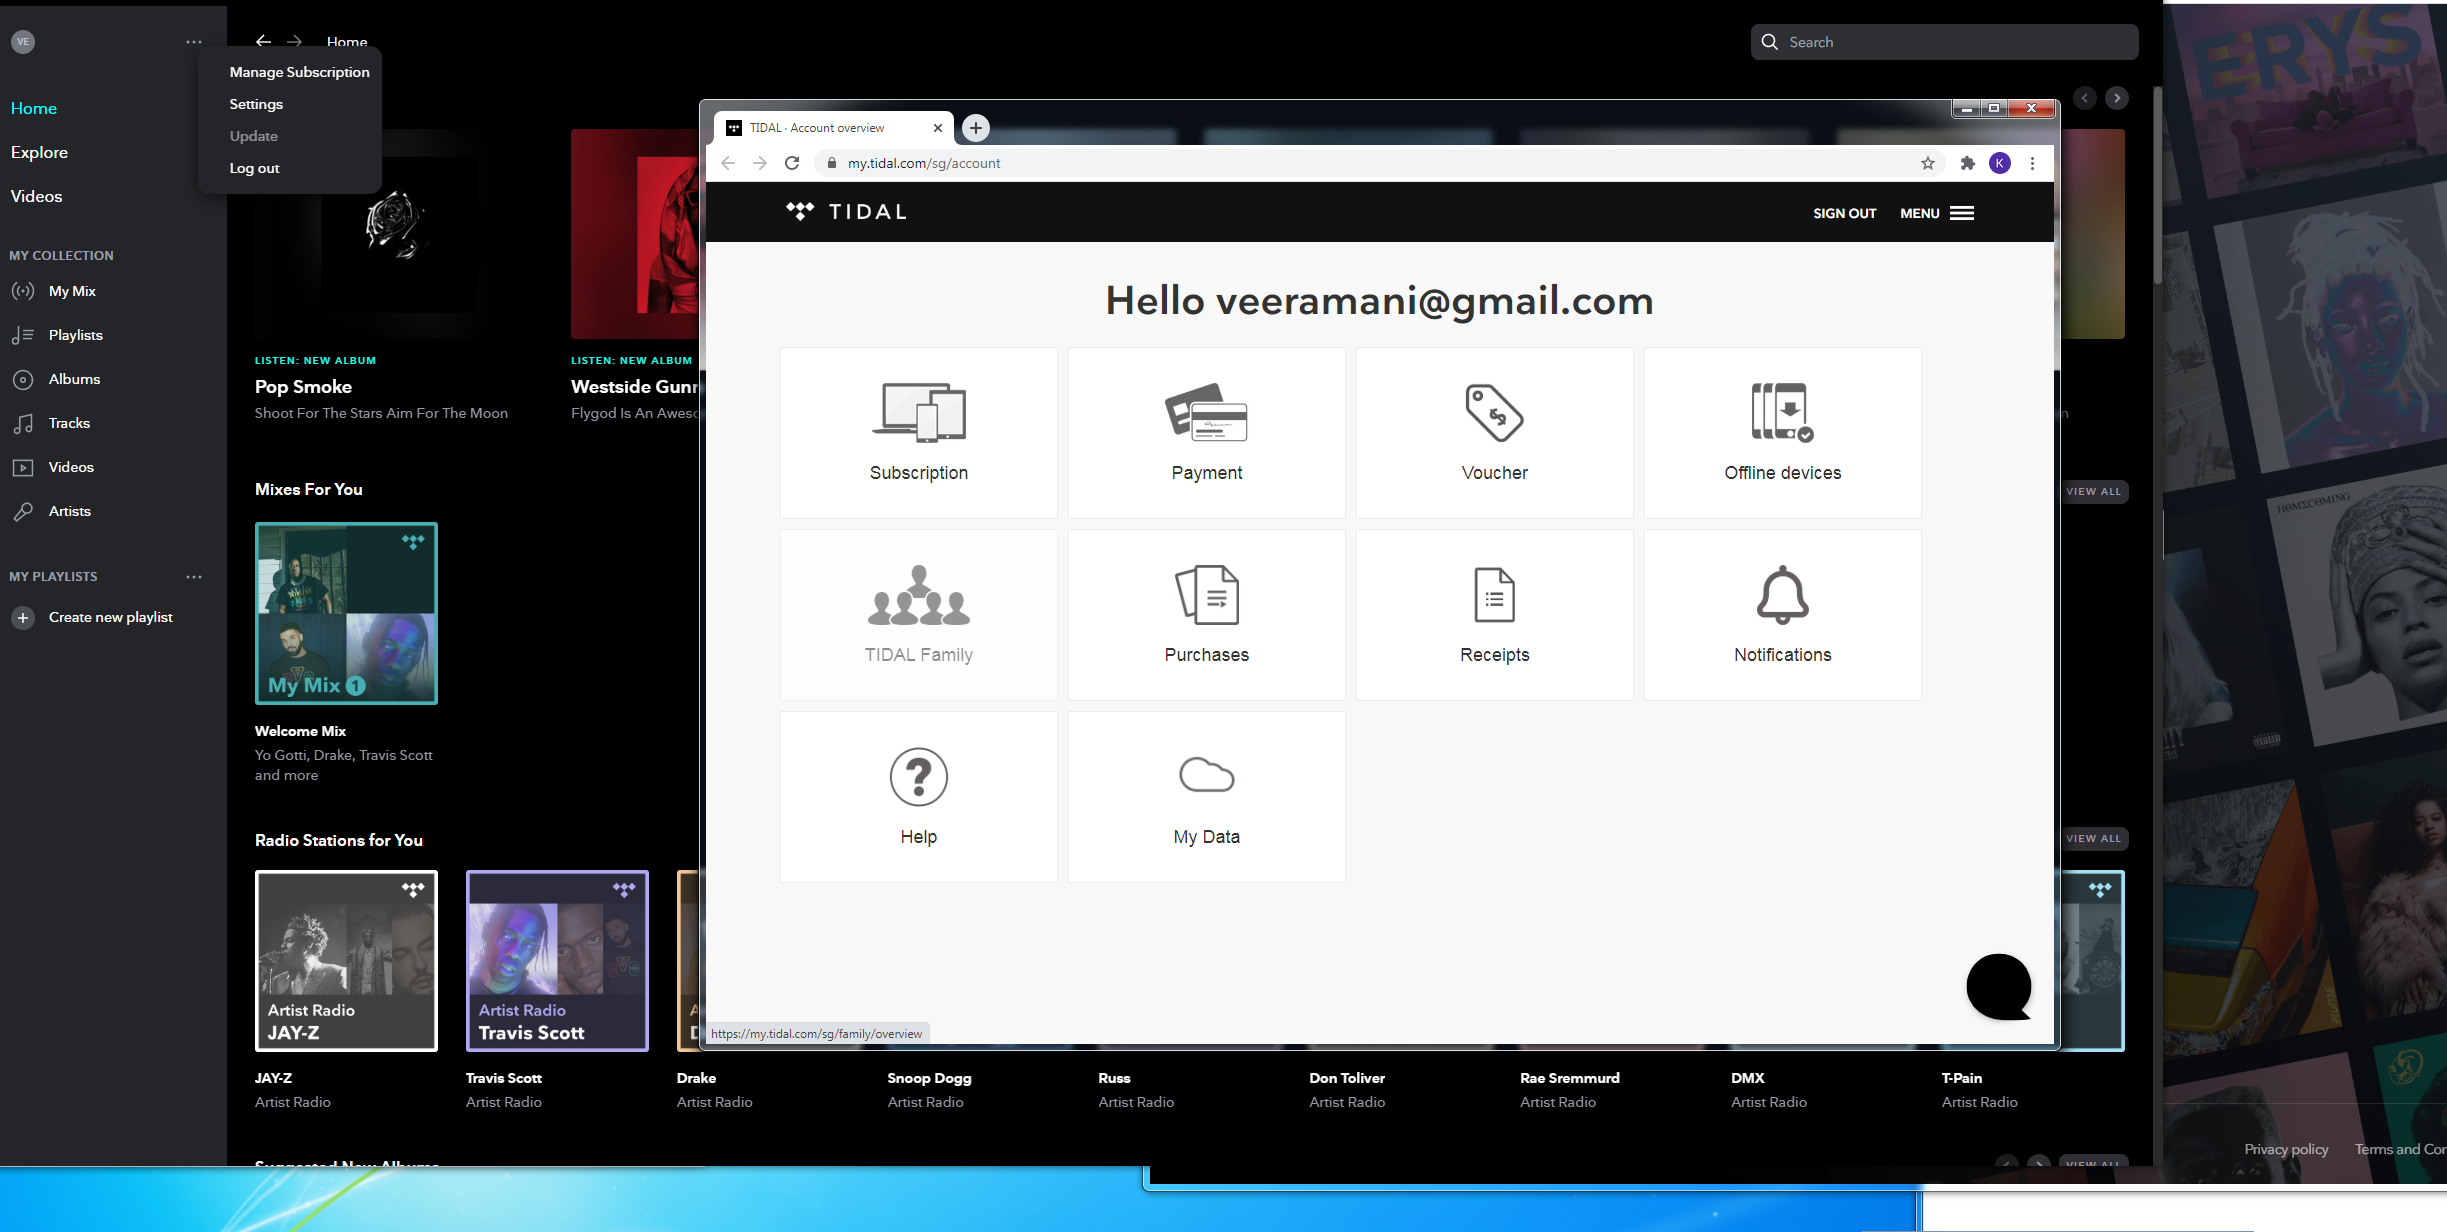Go to Videos in the main sidebar
2447x1232 pixels.
tap(36, 196)
